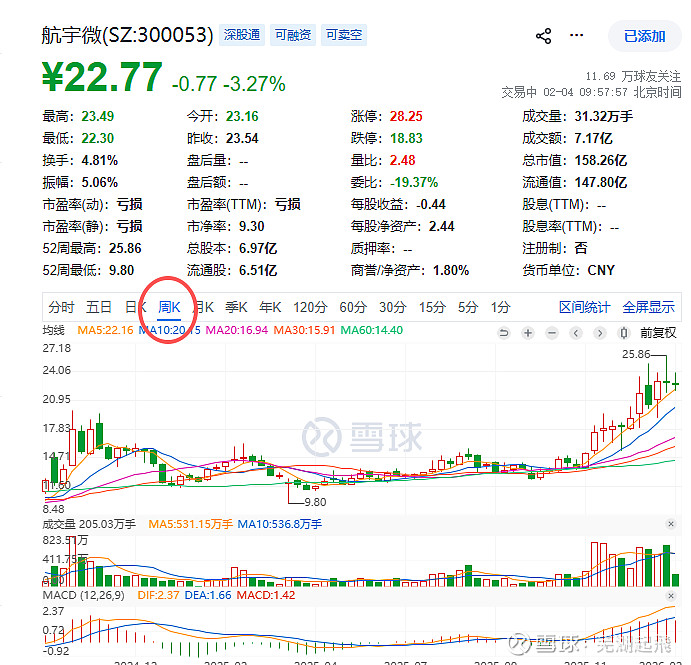Viewport: 691px width, 665px height.
Task: Move chart right with right chevron icon
Action: 599,333
